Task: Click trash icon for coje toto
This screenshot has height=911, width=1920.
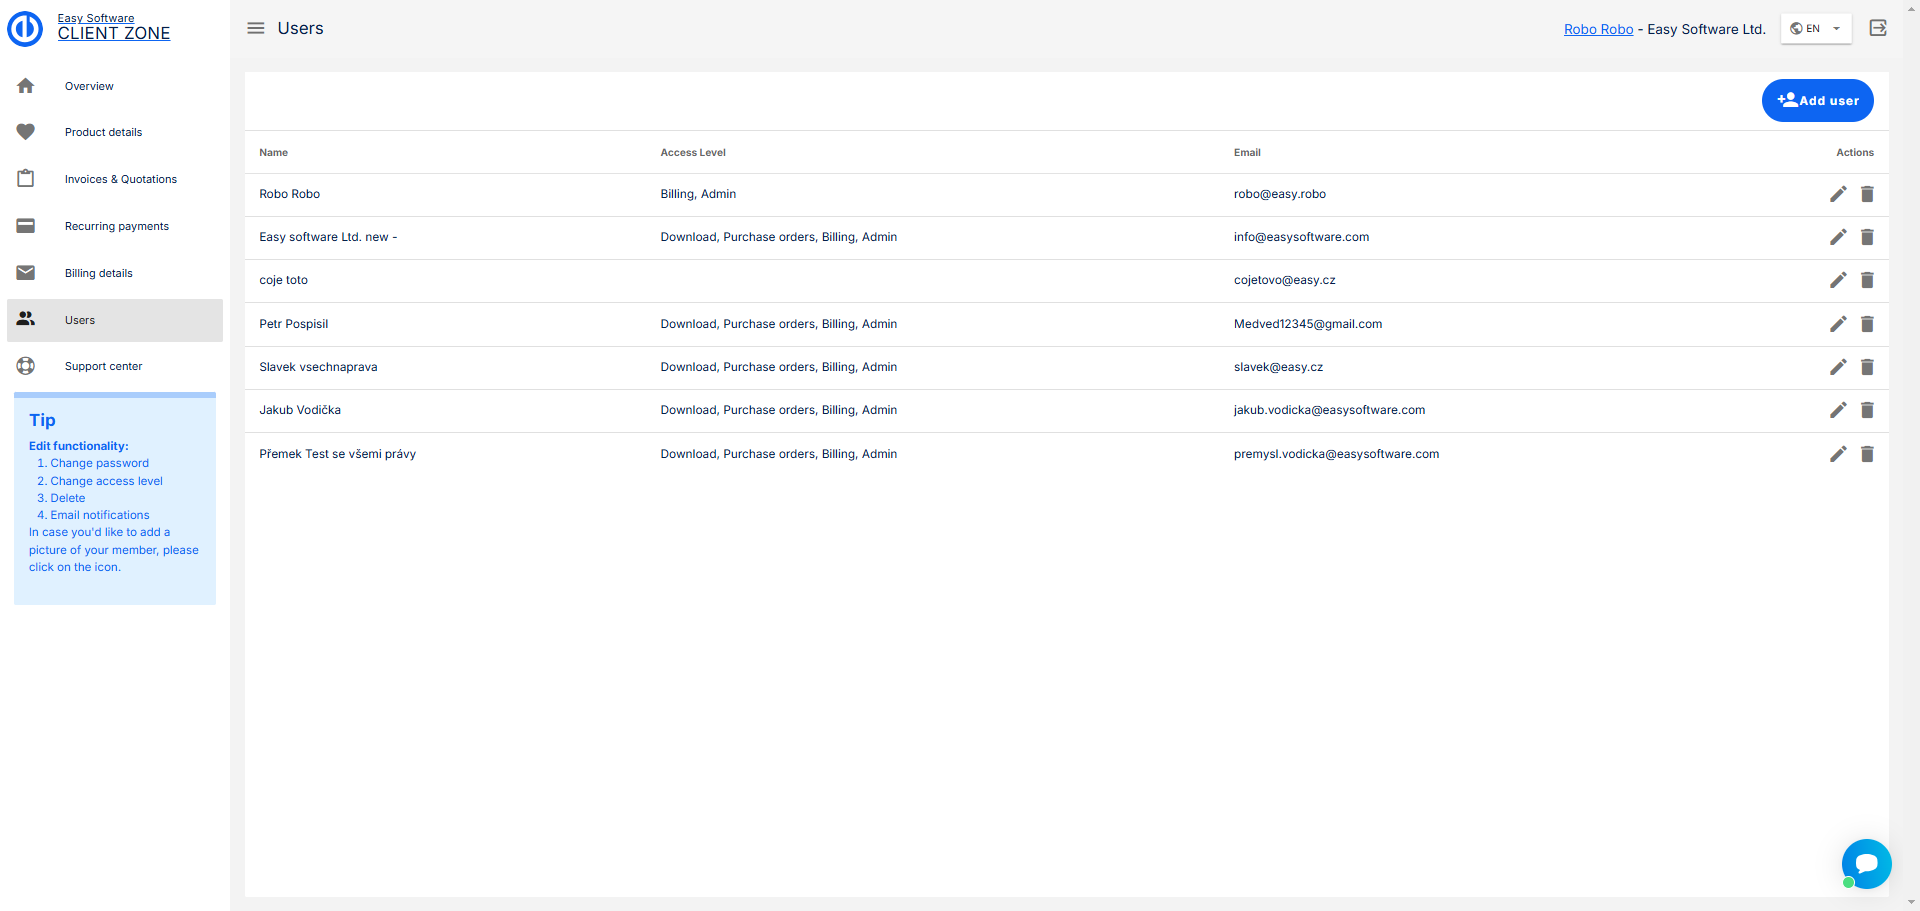Action: (1866, 280)
